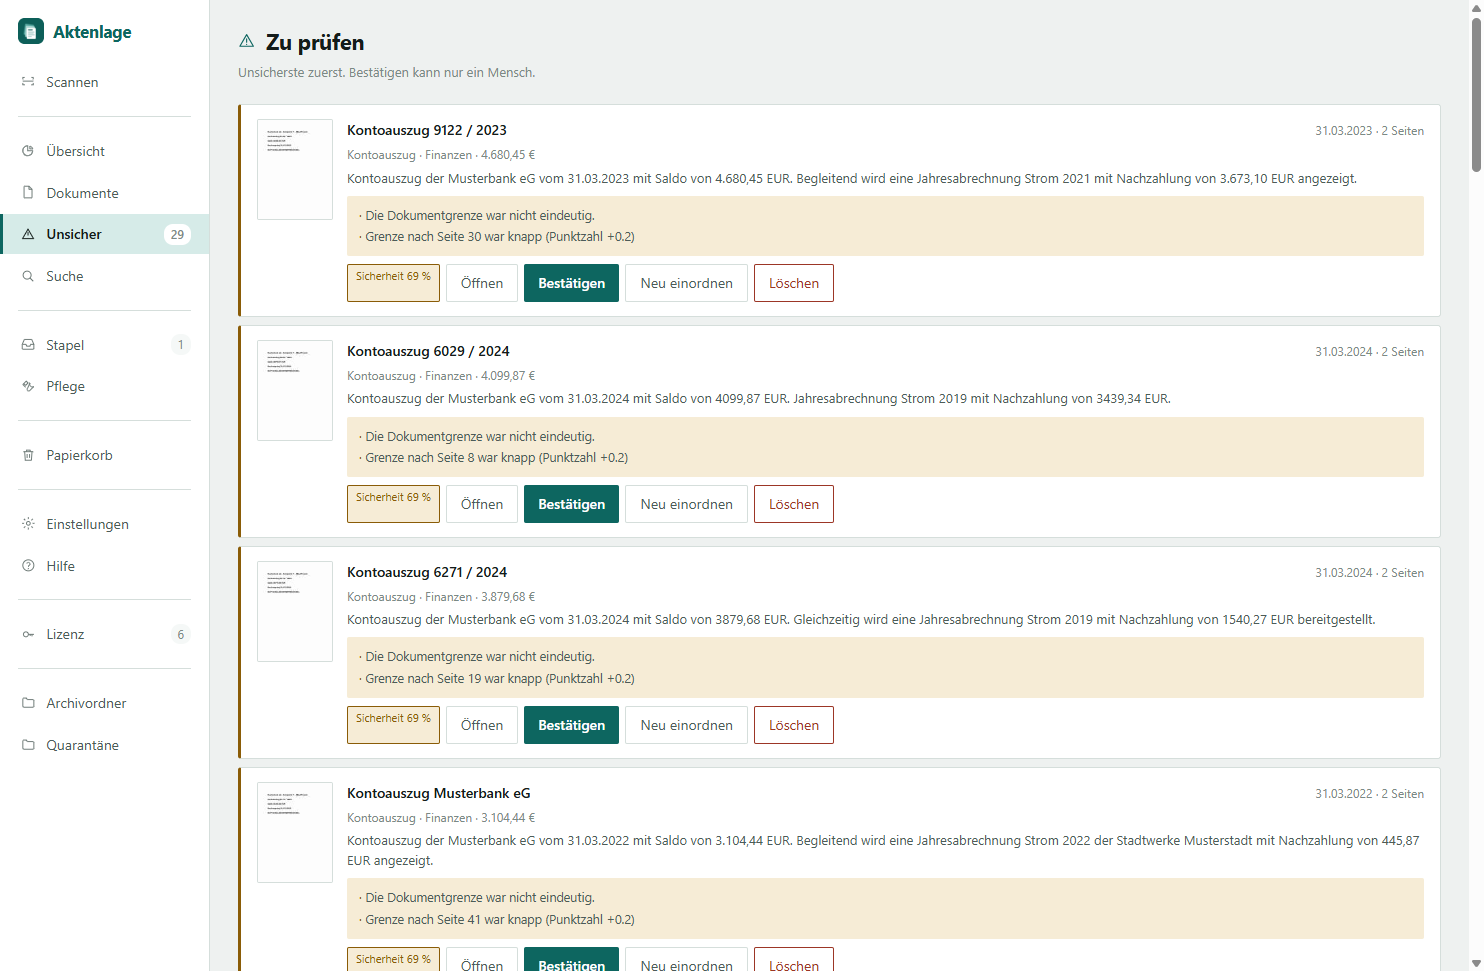This screenshot has height=971, width=1484.
Task: Click the title Kontoauszug 6029 / 2024
Action: 428,351
